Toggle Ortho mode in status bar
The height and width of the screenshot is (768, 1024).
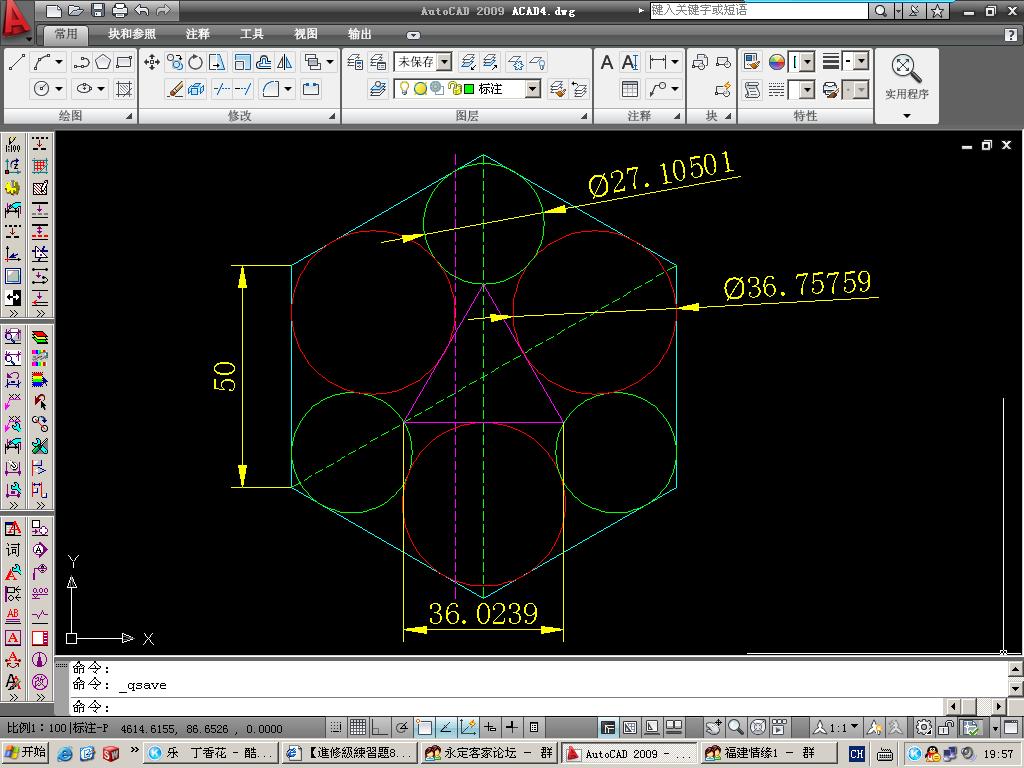[379, 727]
